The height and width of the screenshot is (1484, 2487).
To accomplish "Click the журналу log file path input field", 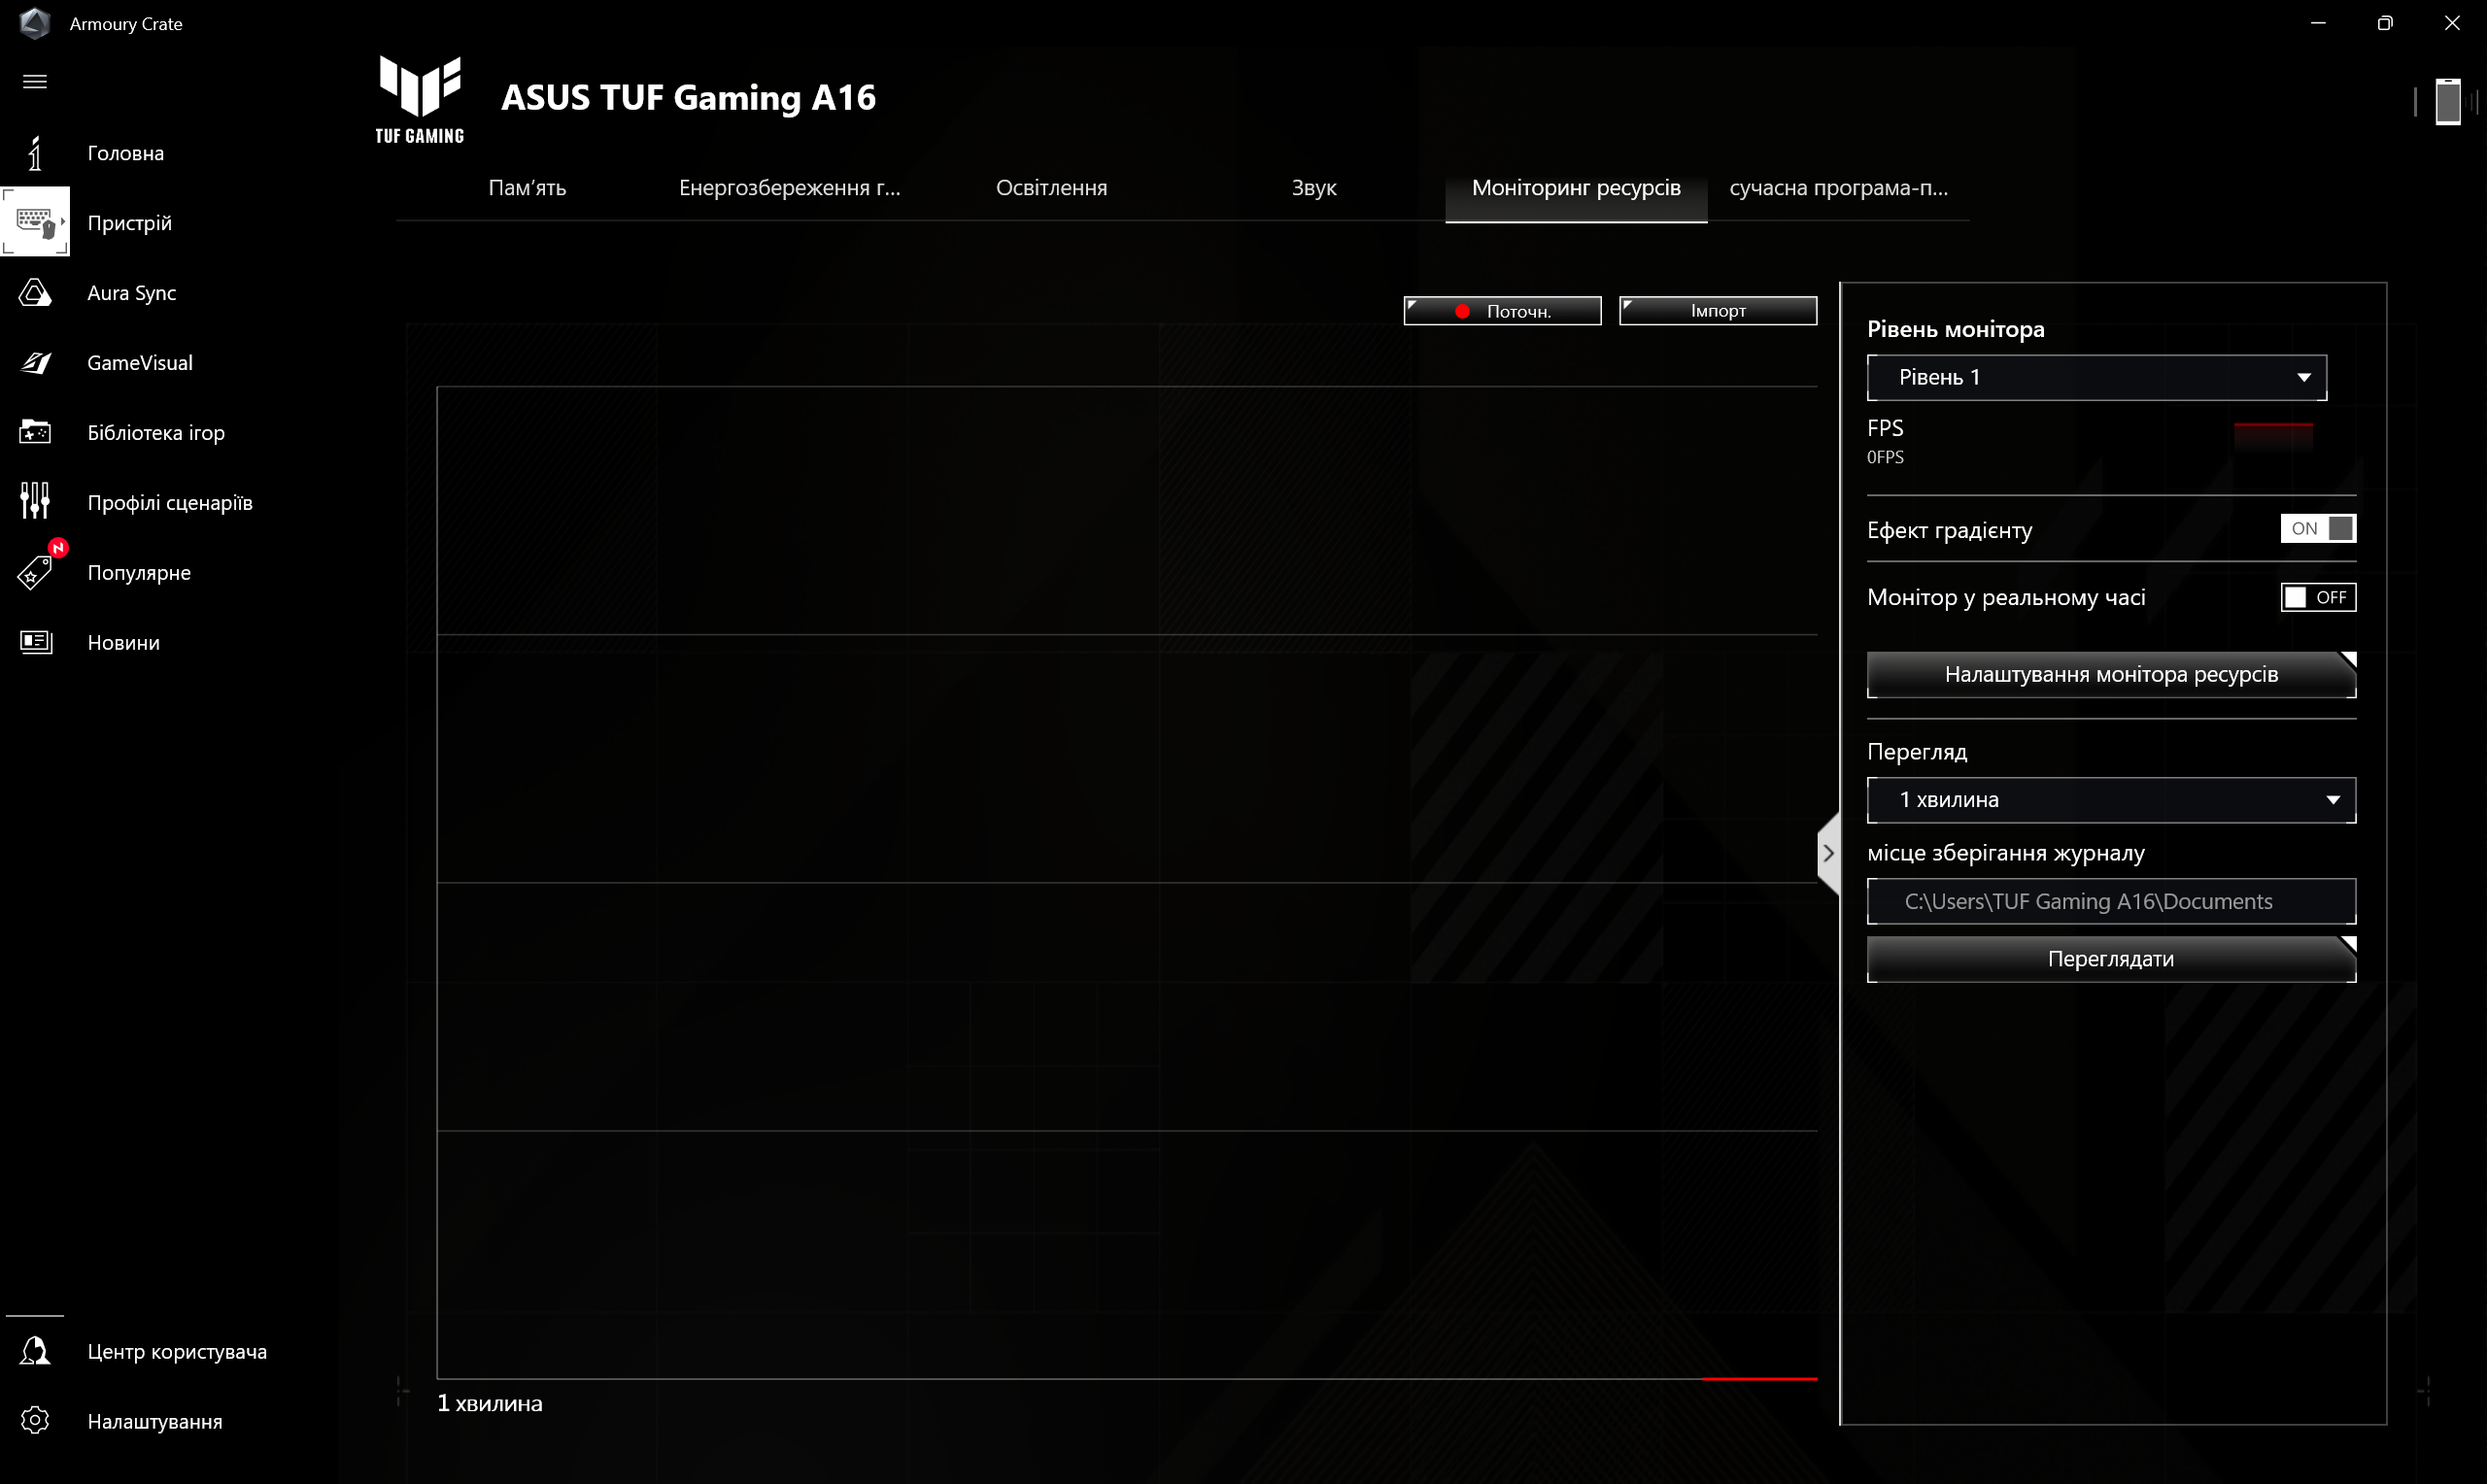I will point(2113,901).
